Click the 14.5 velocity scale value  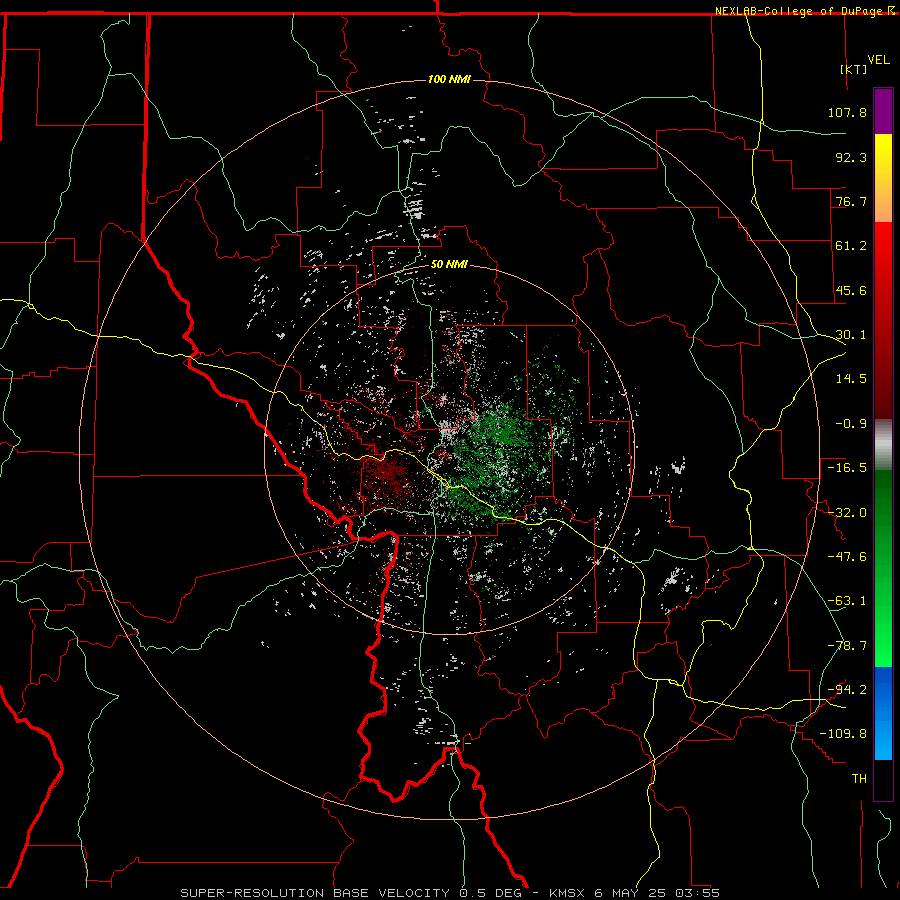coord(851,379)
